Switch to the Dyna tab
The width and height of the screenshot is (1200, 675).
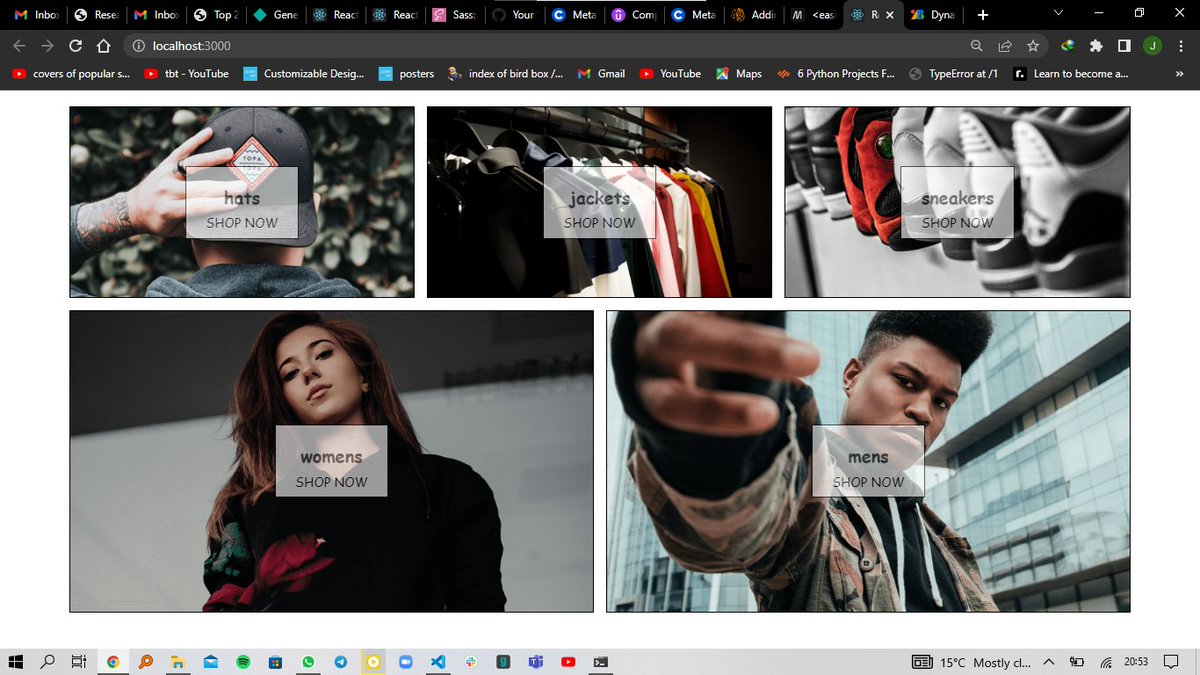(932, 15)
